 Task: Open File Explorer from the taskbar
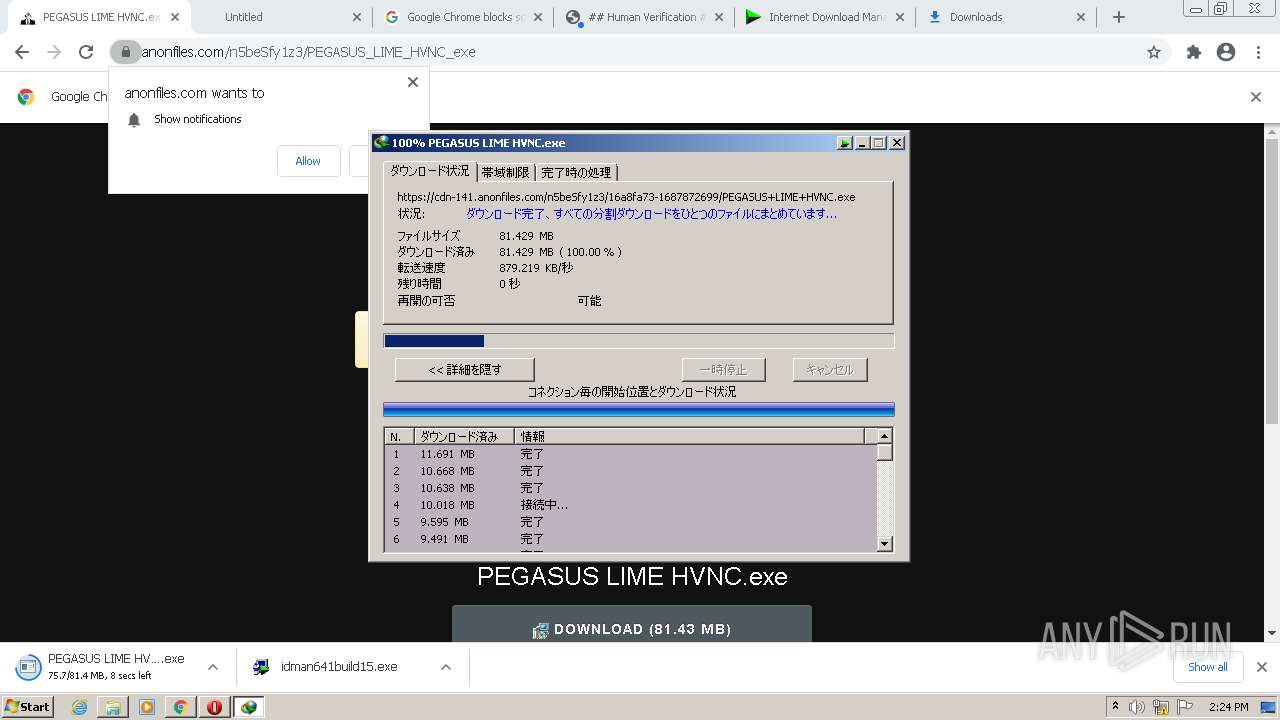coord(113,707)
